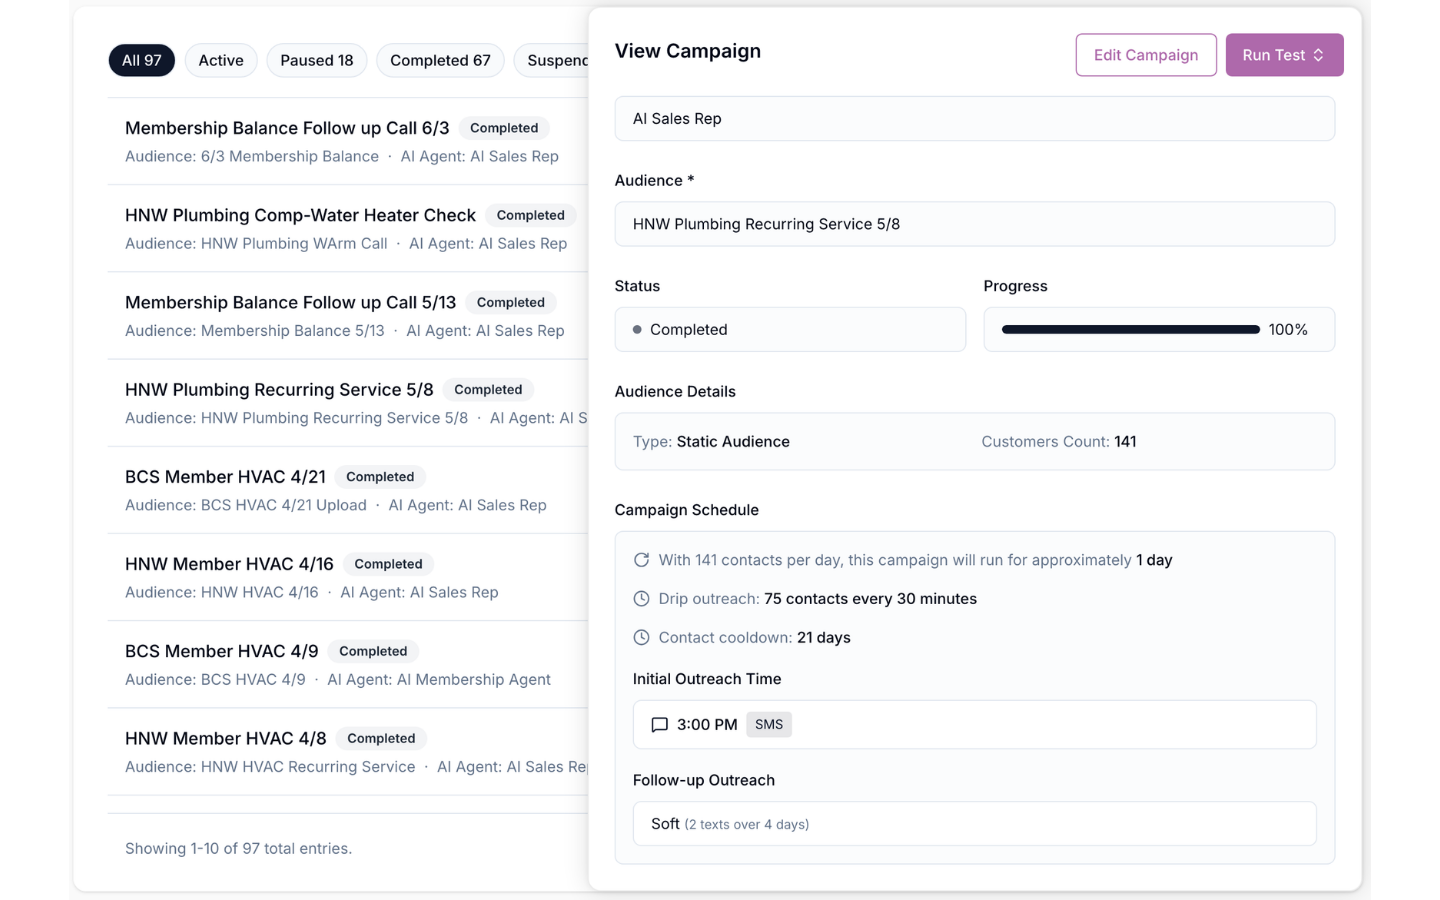The height and width of the screenshot is (900, 1440).
Task: Click 'AI Agent: AI Membership Agent' text
Action: pos(439,679)
